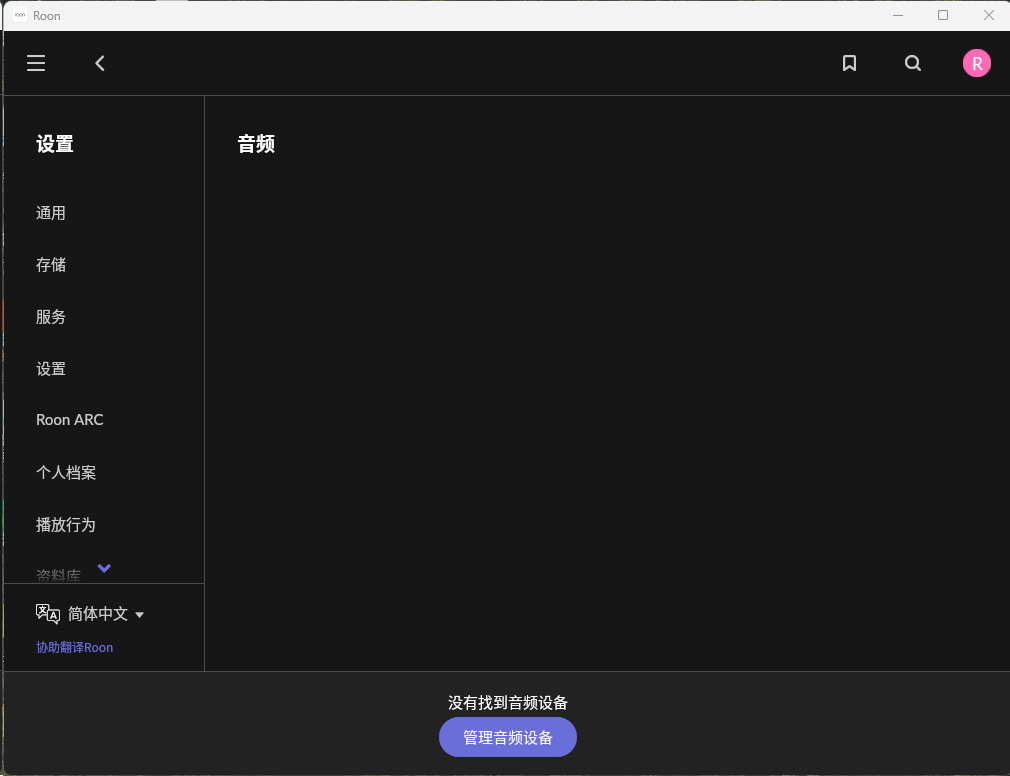The height and width of the screenshot is (776, 1010).
Task: Click the chevron next to 资料库
Action: 104,568
